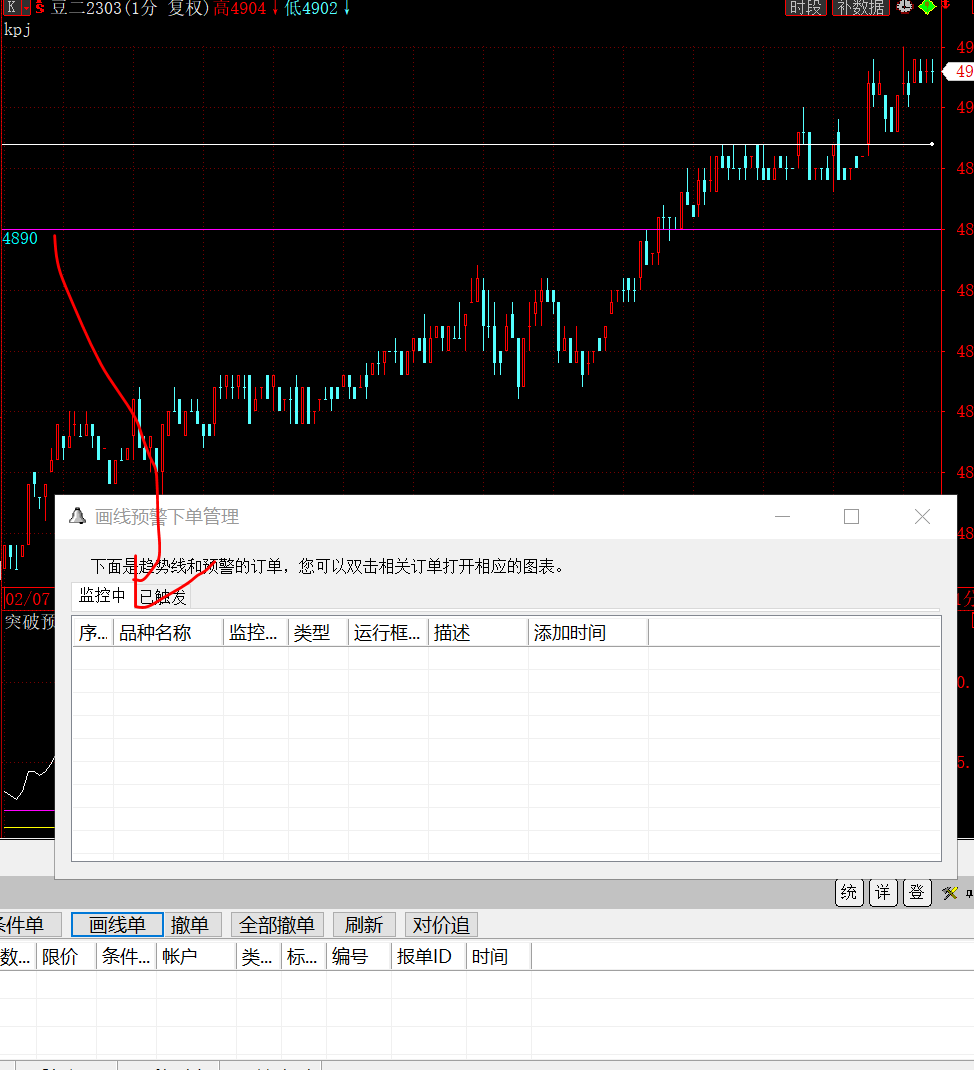Click the 画线单 button
The image size is (974, 1070).
(117, 925)
